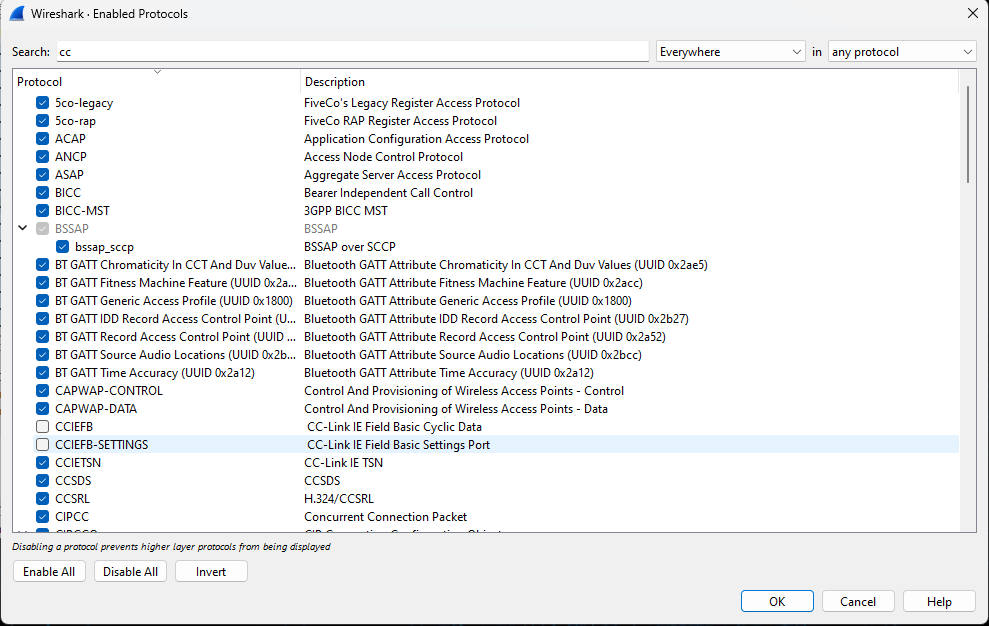The height and width of the screenshot is (626, 989).
Task: Open Help for Enabled Protocols
Action: pyautogui.click(x=939, y=601)
